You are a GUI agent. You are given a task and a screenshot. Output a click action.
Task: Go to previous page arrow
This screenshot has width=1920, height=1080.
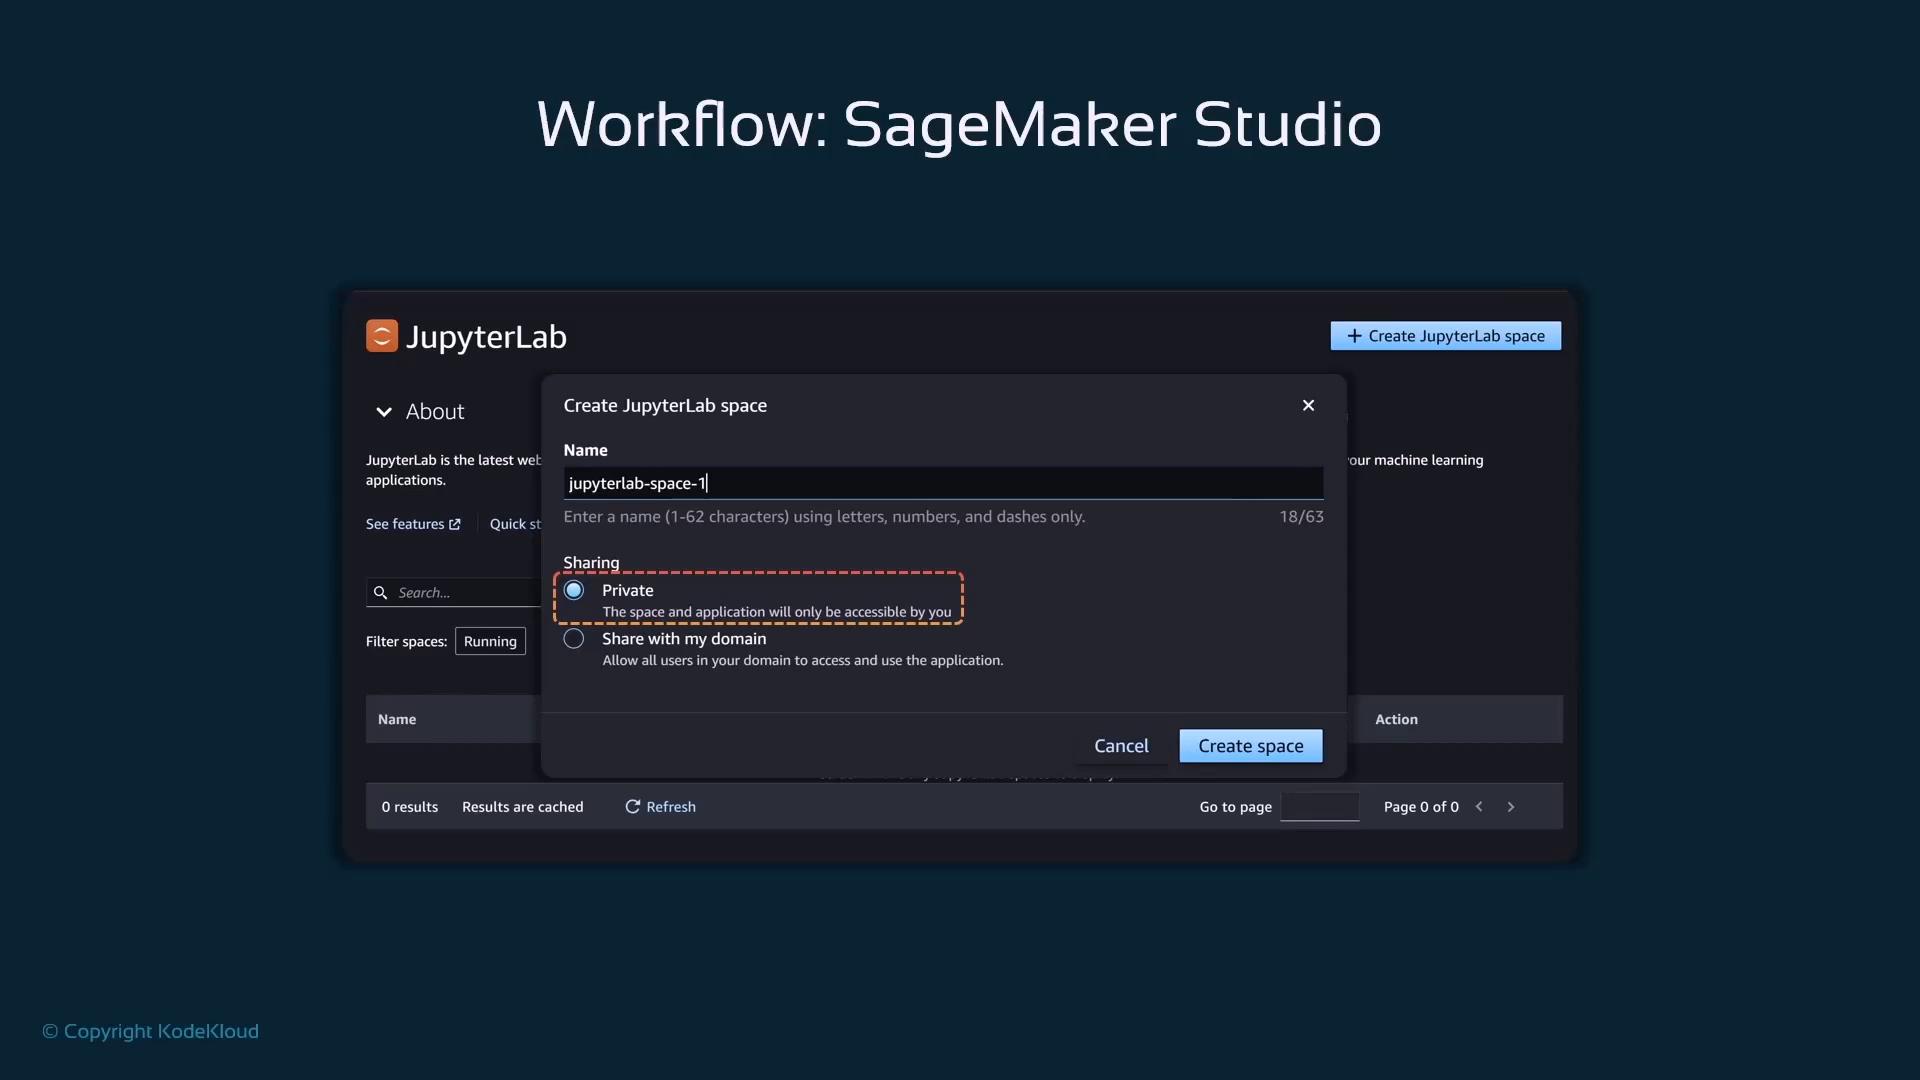(x=1479, y=807)
